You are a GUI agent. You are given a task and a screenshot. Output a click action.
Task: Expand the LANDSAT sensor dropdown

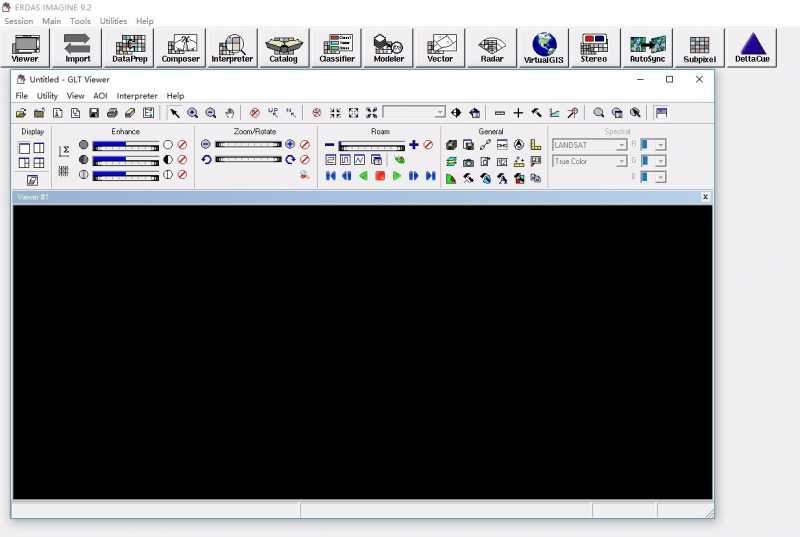pos(621,145)
